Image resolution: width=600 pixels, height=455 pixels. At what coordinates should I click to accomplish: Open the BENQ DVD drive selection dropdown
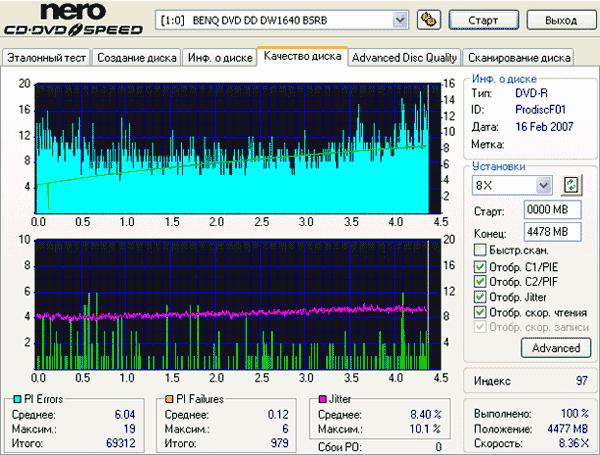coord(400,20)
